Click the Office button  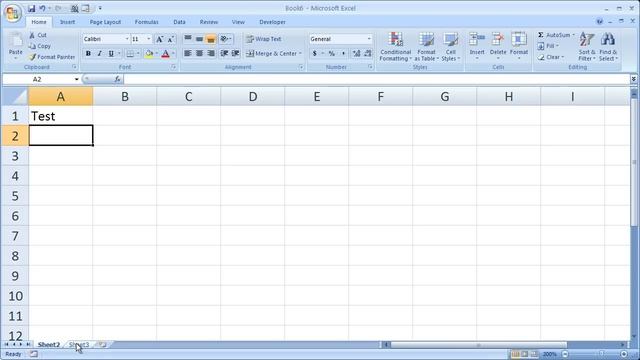click(13, 13)
